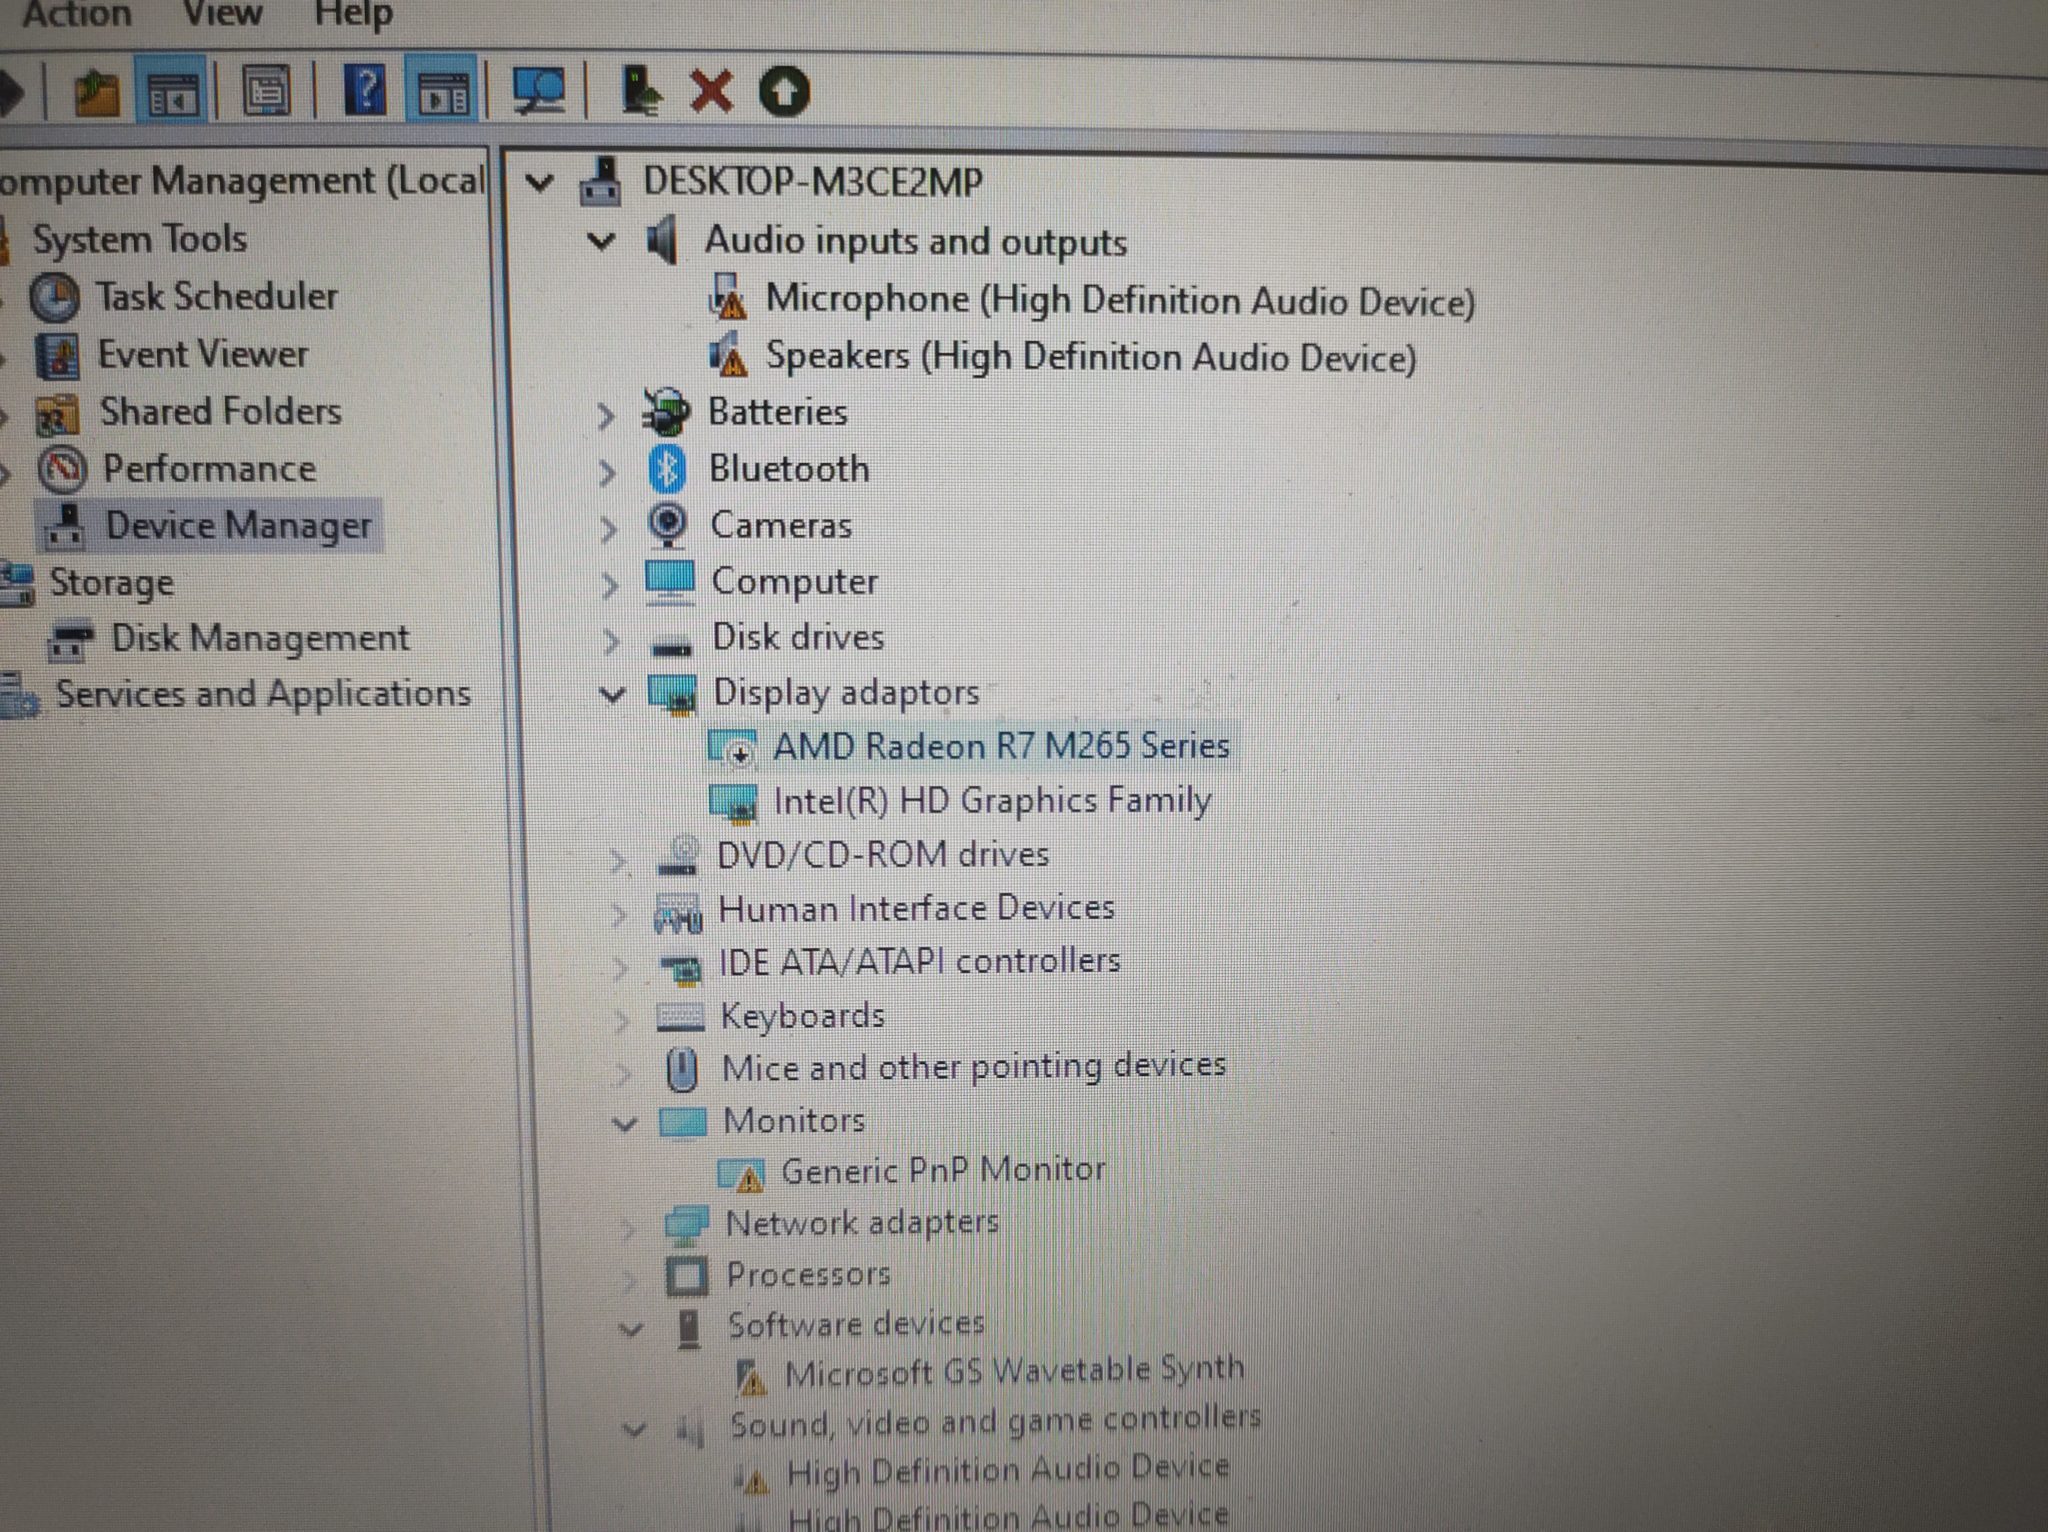
Task: Select Device Manager in the console tree
Action: (x=239, y=525)
